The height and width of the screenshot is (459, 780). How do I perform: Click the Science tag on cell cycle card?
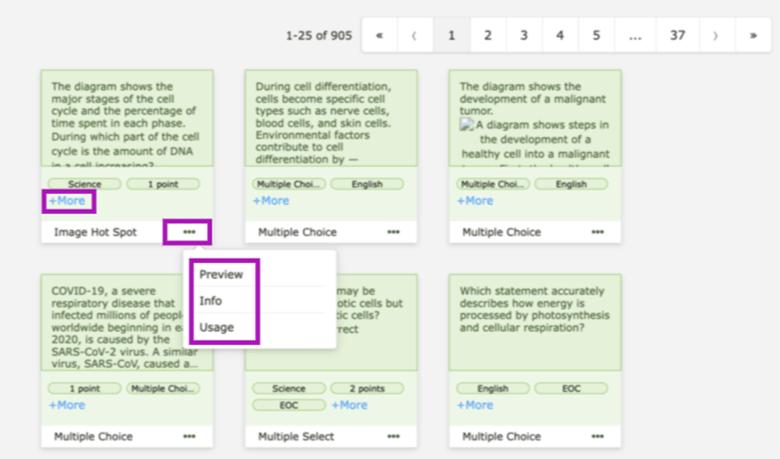pos(85,184)
